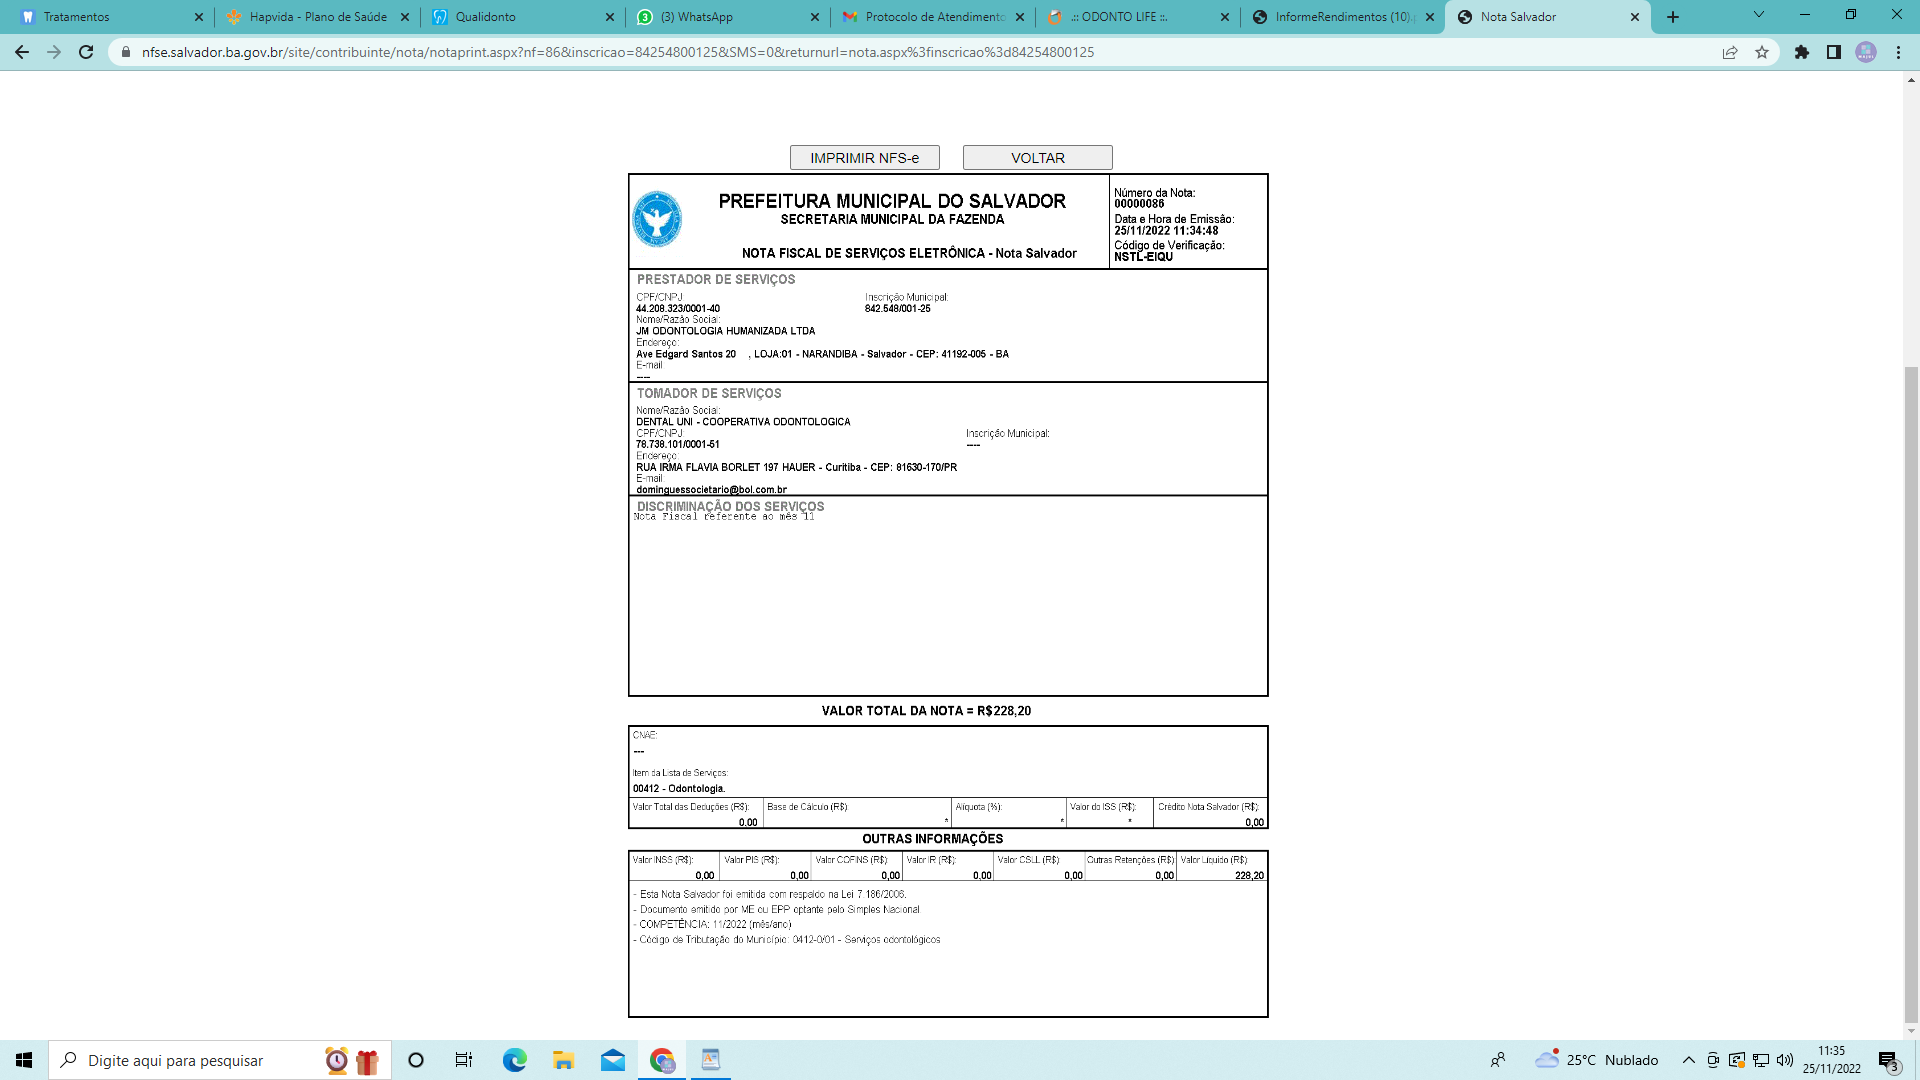Toggle the browser side panel icon
The width and height of the screenshot is (1920, 1080).
(1834, 52)
